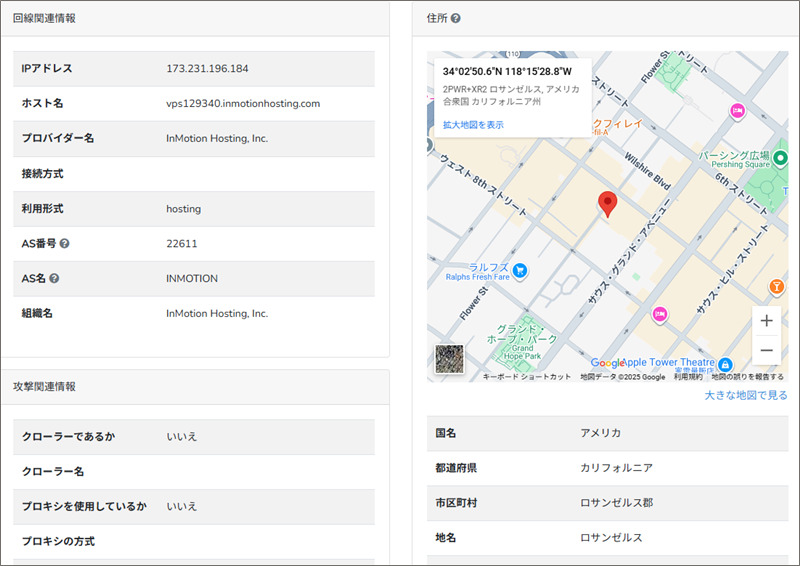
Task: Open the 利用規約 terms link
Action: tap(687, 377)
